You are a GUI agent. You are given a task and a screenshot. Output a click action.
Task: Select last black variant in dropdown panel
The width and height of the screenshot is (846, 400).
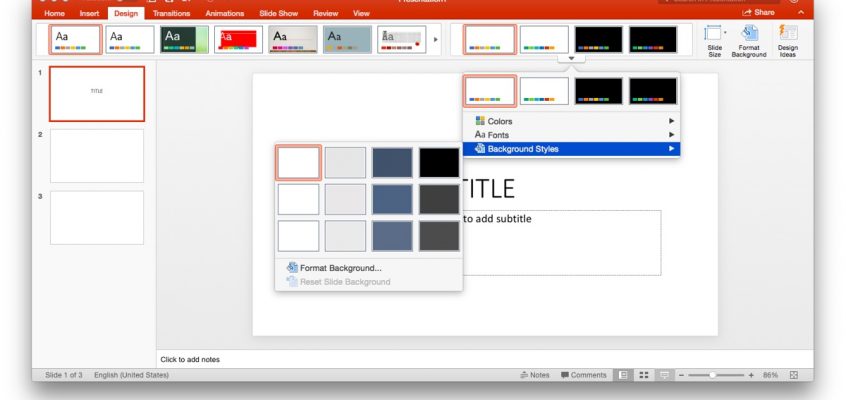pyautogui.click(x=653, y=91)
